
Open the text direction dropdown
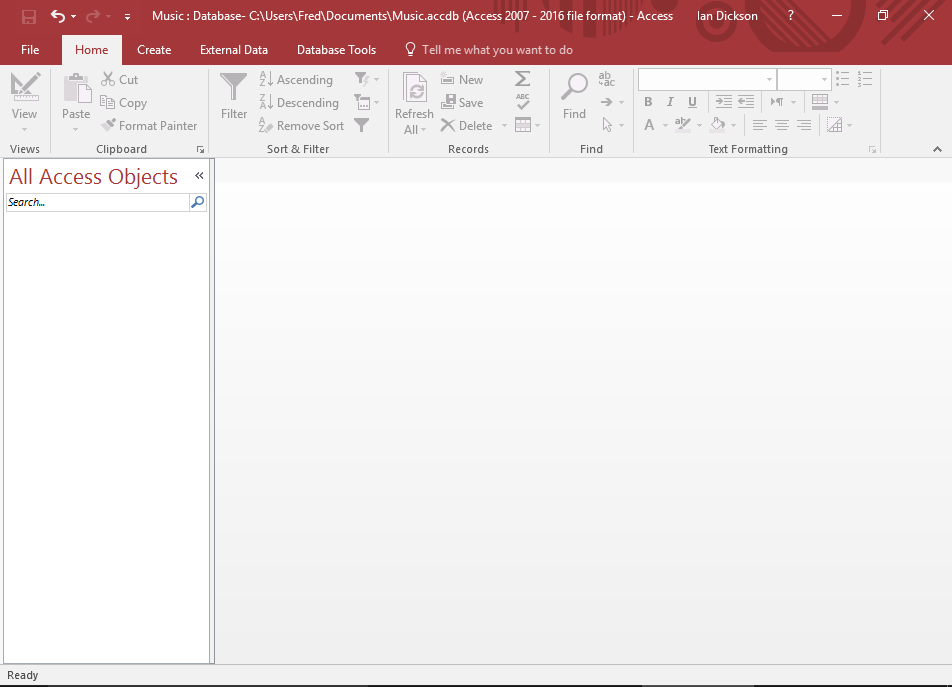783,101
